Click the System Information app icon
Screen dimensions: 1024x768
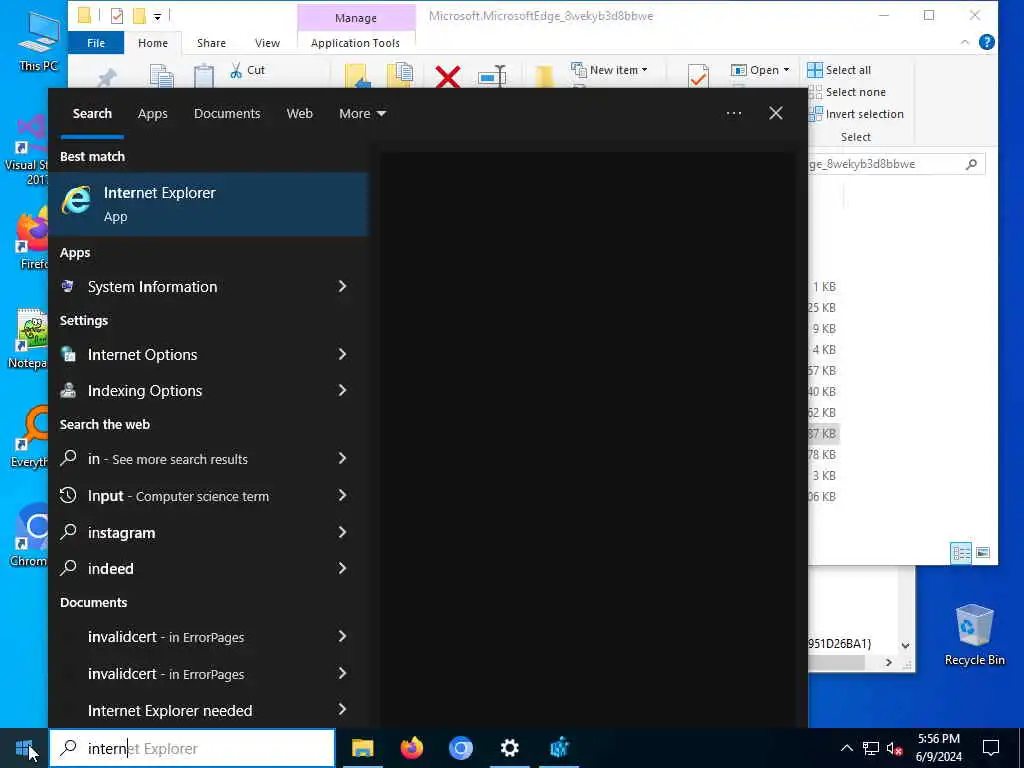67,286
